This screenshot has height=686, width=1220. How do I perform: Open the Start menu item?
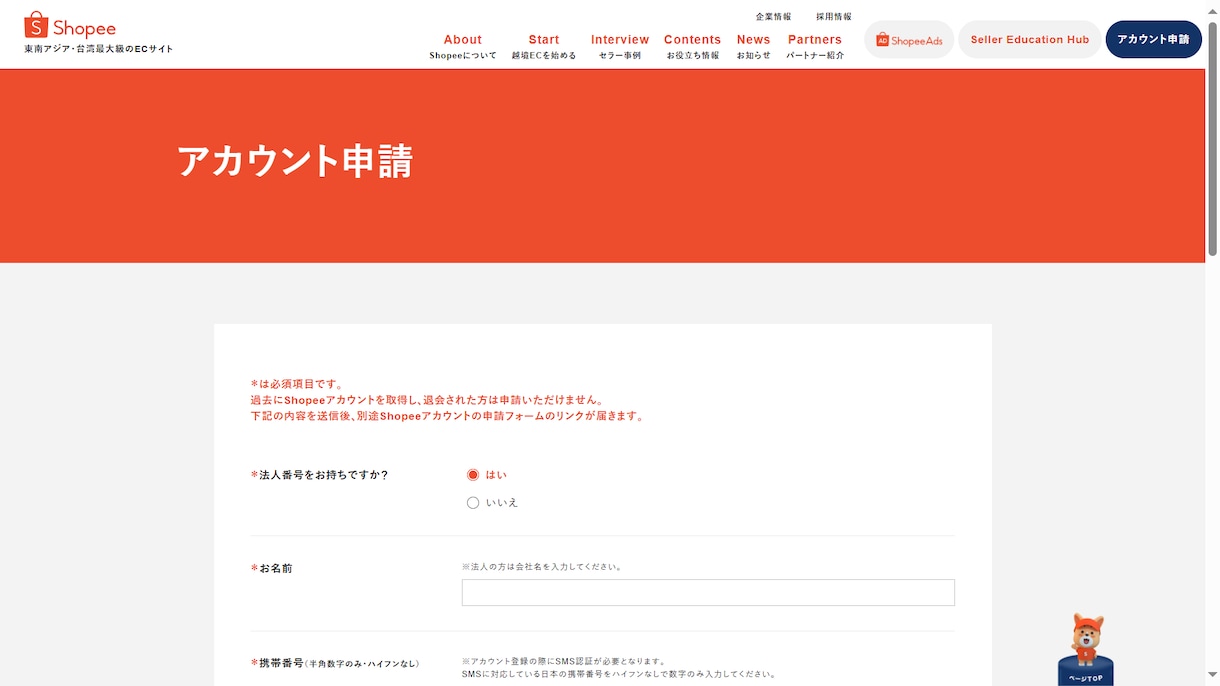click(544, 47)
